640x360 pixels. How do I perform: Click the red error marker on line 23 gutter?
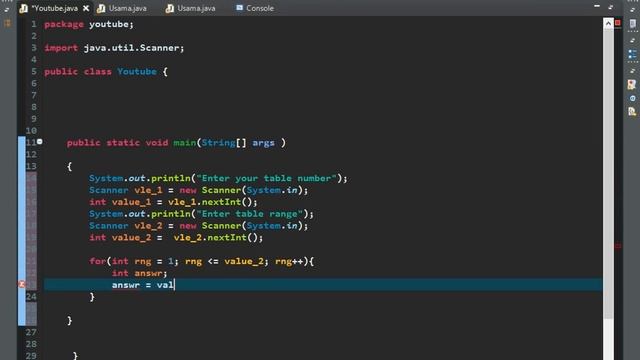(22, 284)
